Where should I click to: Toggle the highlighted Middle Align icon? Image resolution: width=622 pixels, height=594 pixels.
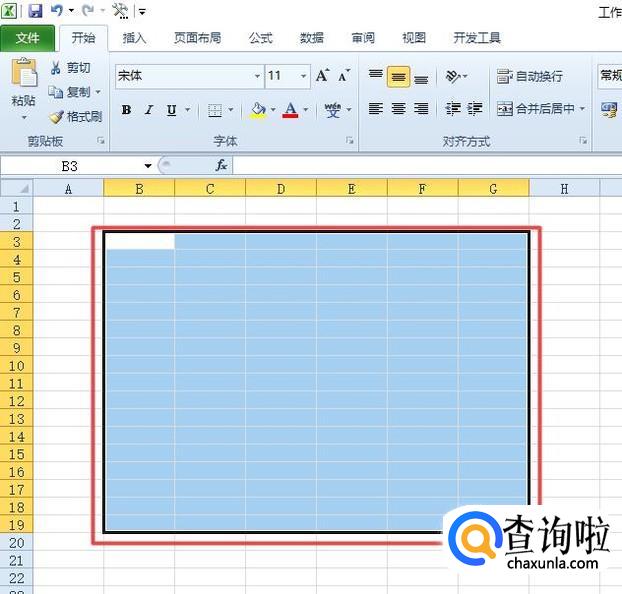398,77
